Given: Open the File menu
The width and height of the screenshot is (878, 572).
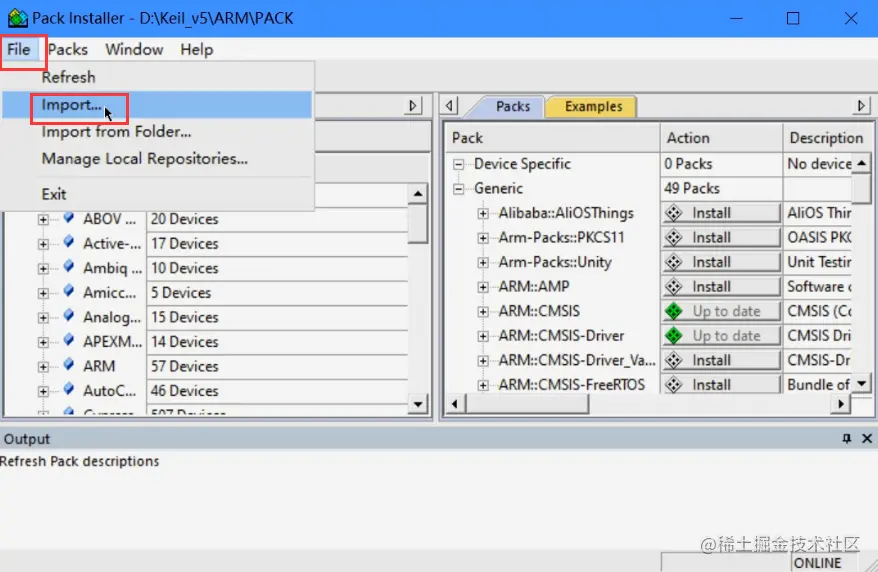Looking at the screenshot, I should (x=19, y=49).
